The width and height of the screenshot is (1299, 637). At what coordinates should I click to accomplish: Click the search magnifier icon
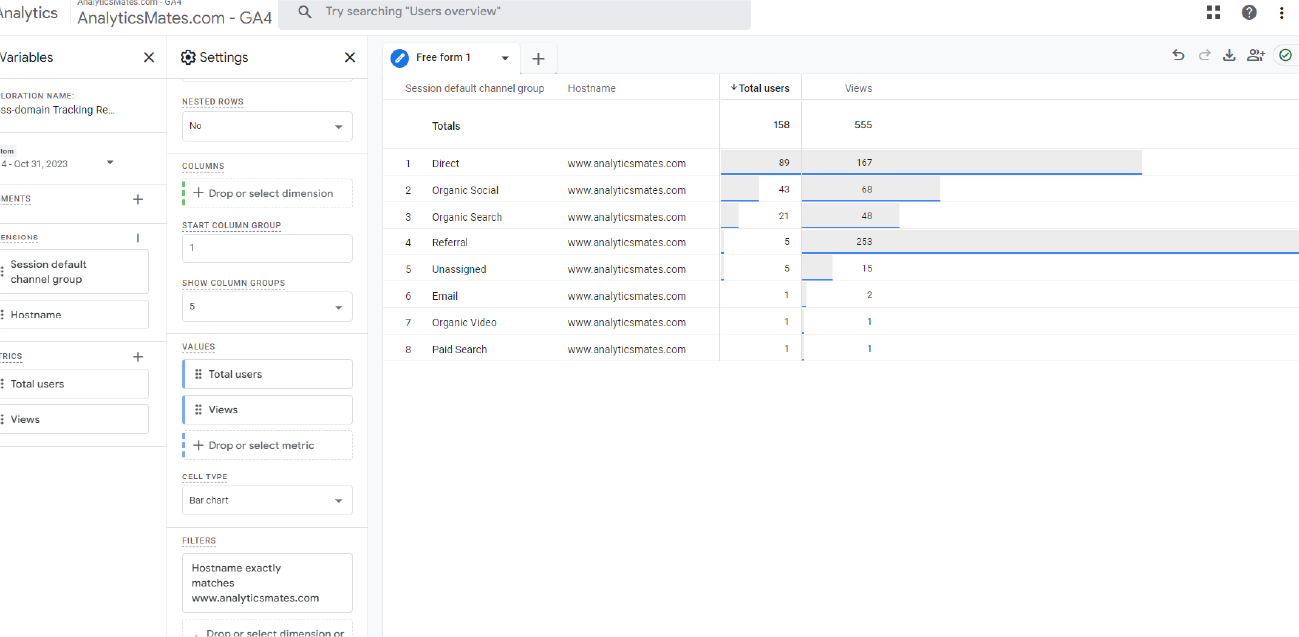[x=303, y=12]
